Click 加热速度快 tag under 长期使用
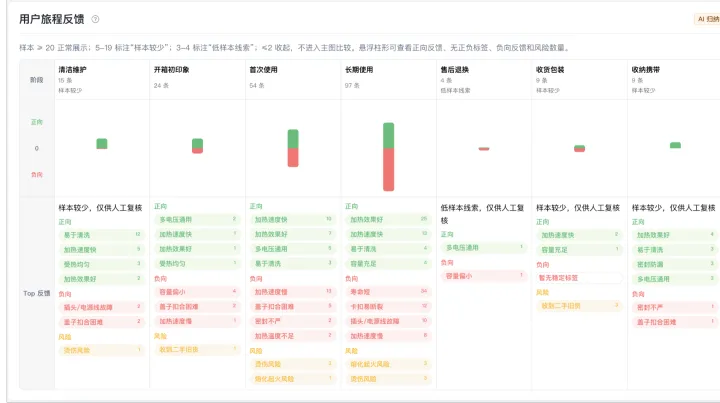 click(x=388, y=234)
